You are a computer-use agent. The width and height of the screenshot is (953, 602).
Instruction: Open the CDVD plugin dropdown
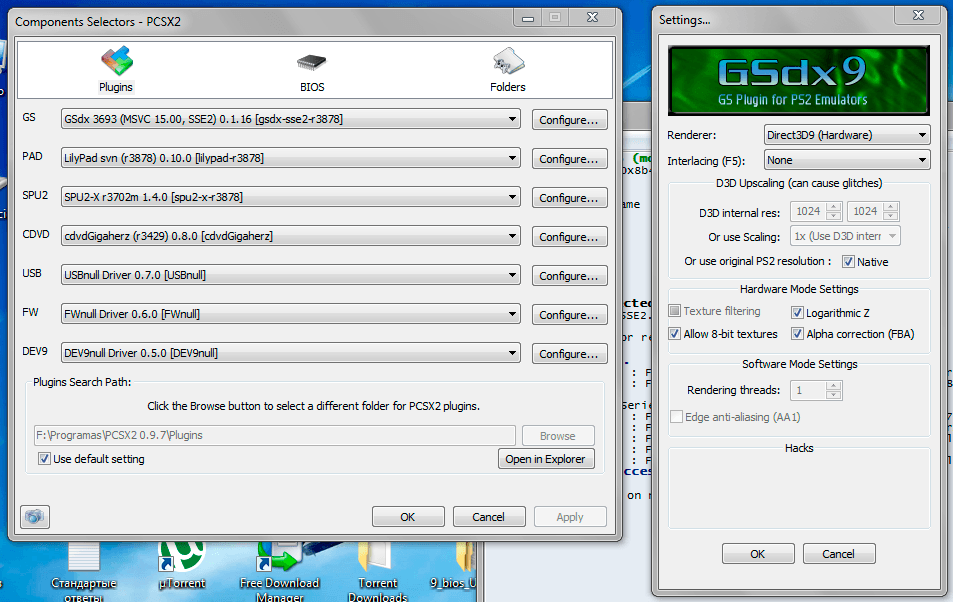tap(291, 236)
